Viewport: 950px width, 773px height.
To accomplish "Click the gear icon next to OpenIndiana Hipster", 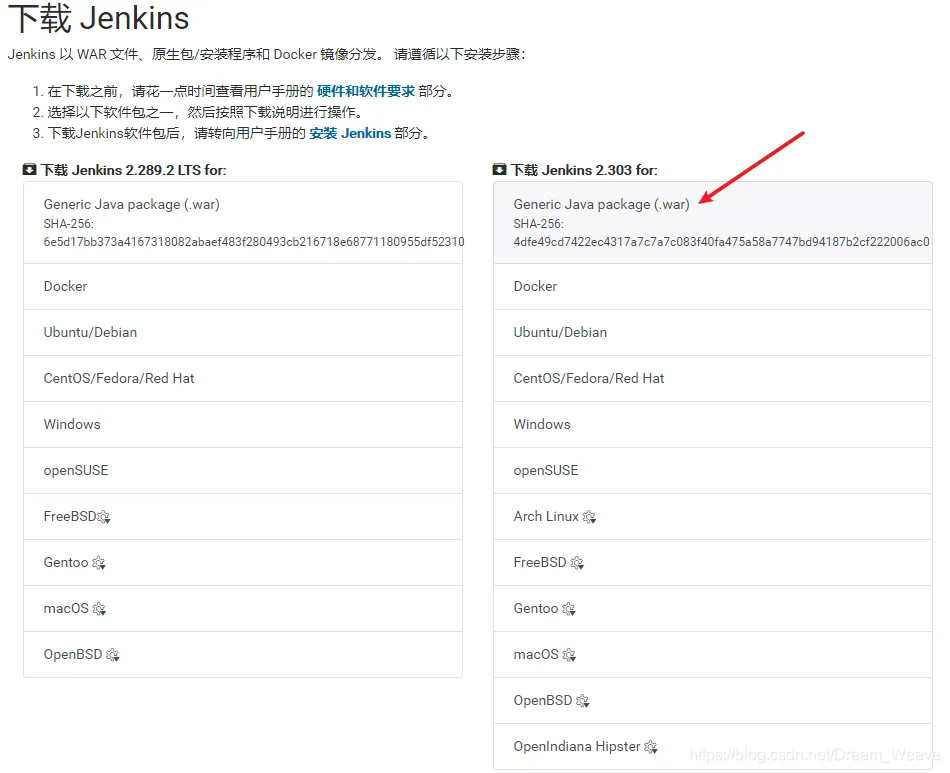I will [651, 747].
